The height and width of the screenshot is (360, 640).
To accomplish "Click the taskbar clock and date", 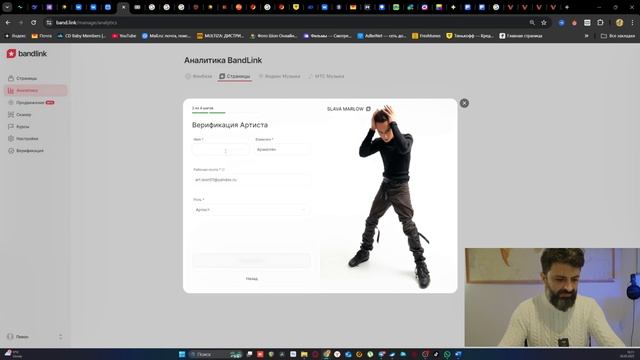I will coord(627,354).
